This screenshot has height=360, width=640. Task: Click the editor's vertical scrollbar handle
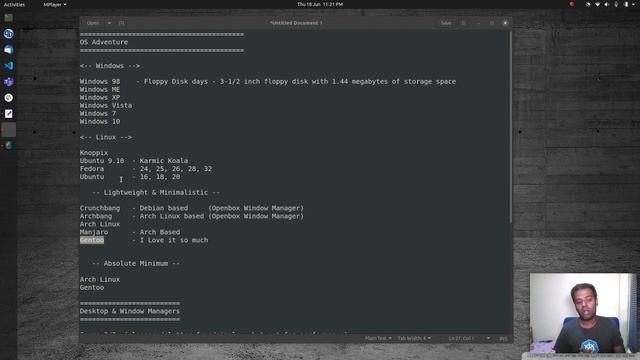[x=510, y=127]
